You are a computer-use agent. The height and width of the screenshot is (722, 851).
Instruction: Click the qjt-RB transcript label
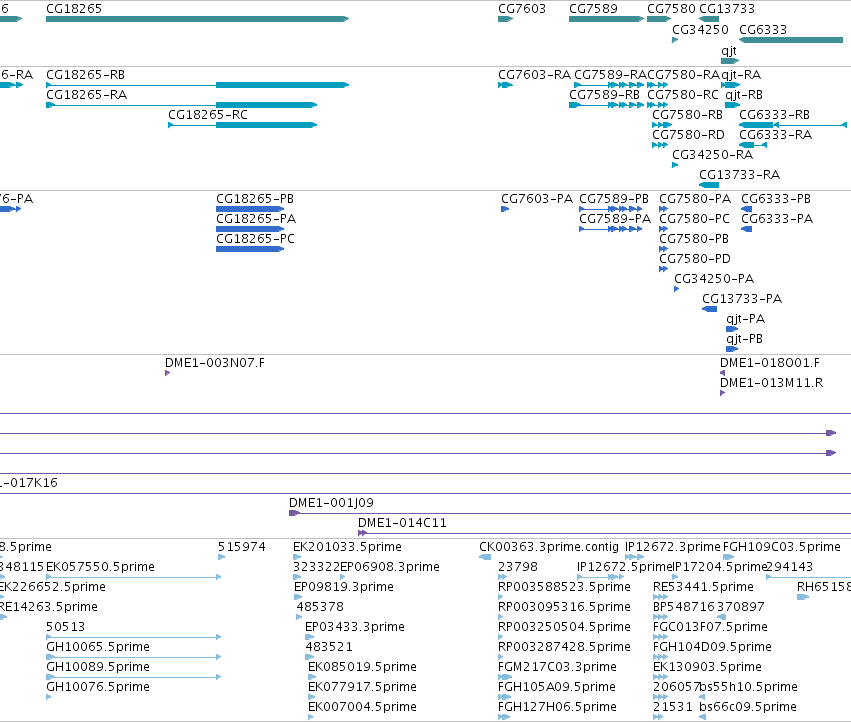744,95
